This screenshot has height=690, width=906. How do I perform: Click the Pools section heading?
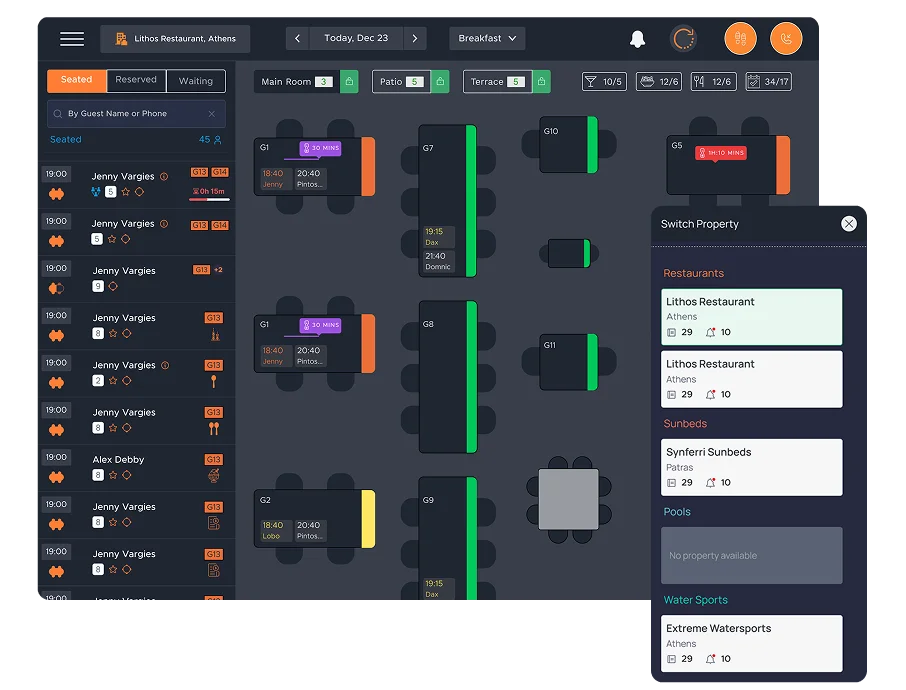[677, 511]
